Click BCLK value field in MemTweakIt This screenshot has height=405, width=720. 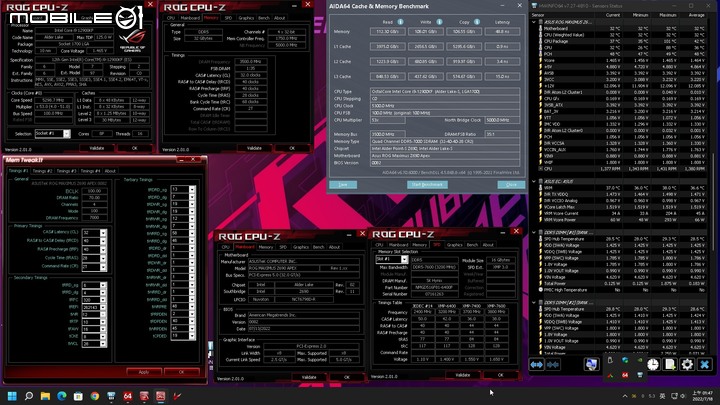pos(94,191)
